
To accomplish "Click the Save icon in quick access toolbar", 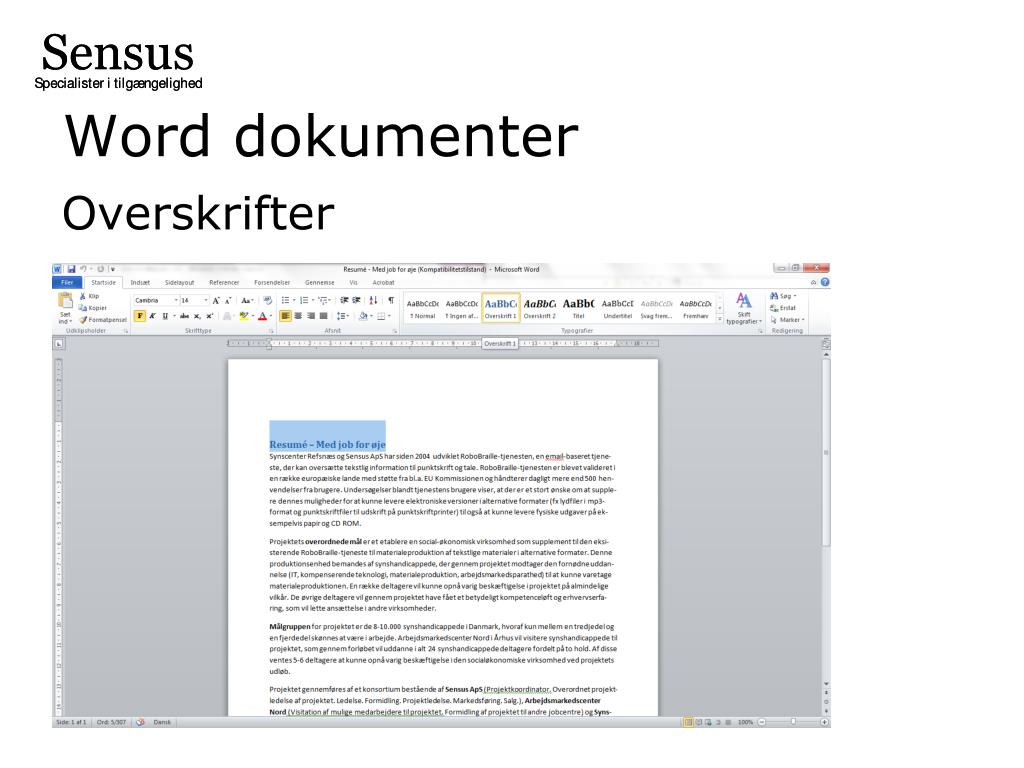I will [x=71, y=269].
